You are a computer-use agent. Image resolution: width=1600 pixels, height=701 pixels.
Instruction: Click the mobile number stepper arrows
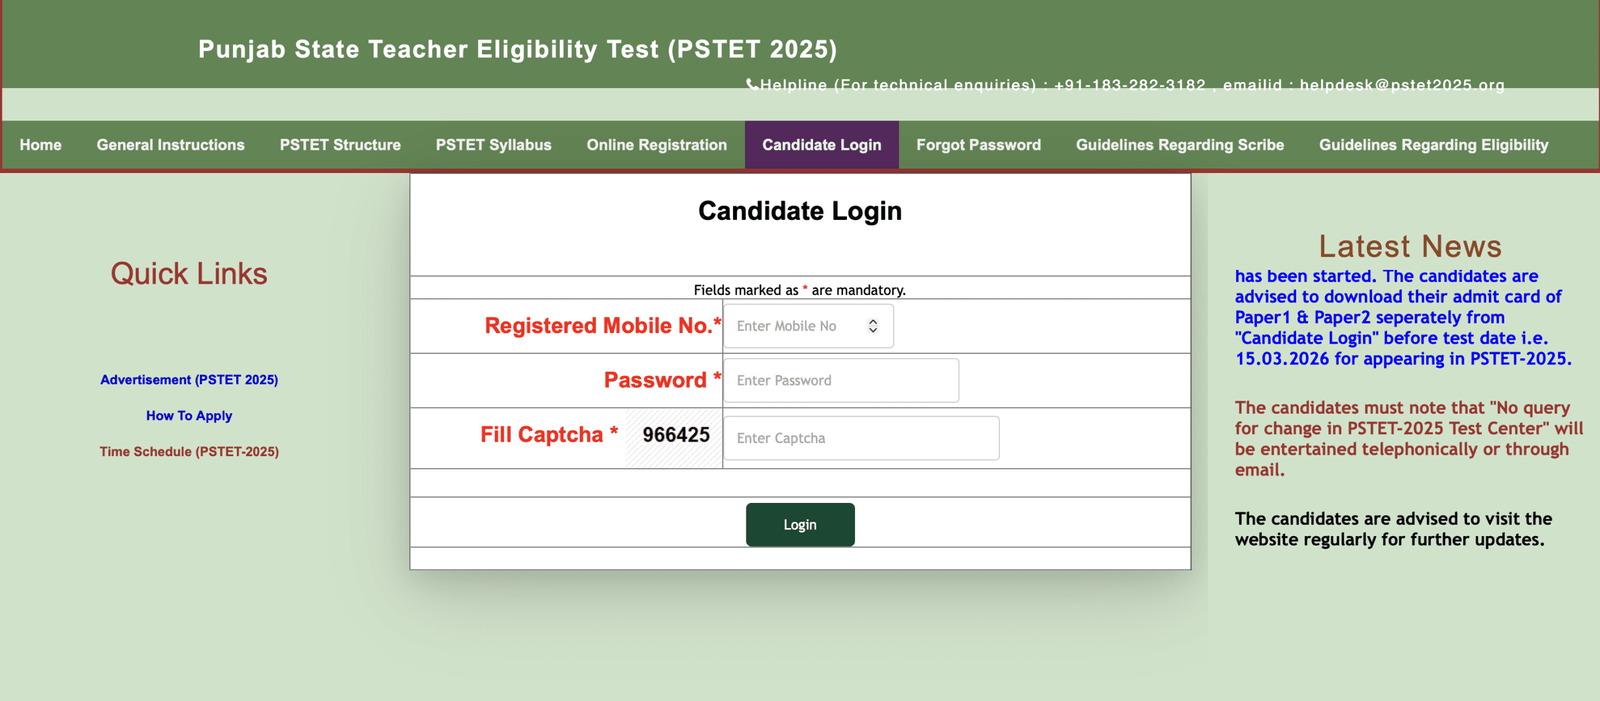point(873,326)
